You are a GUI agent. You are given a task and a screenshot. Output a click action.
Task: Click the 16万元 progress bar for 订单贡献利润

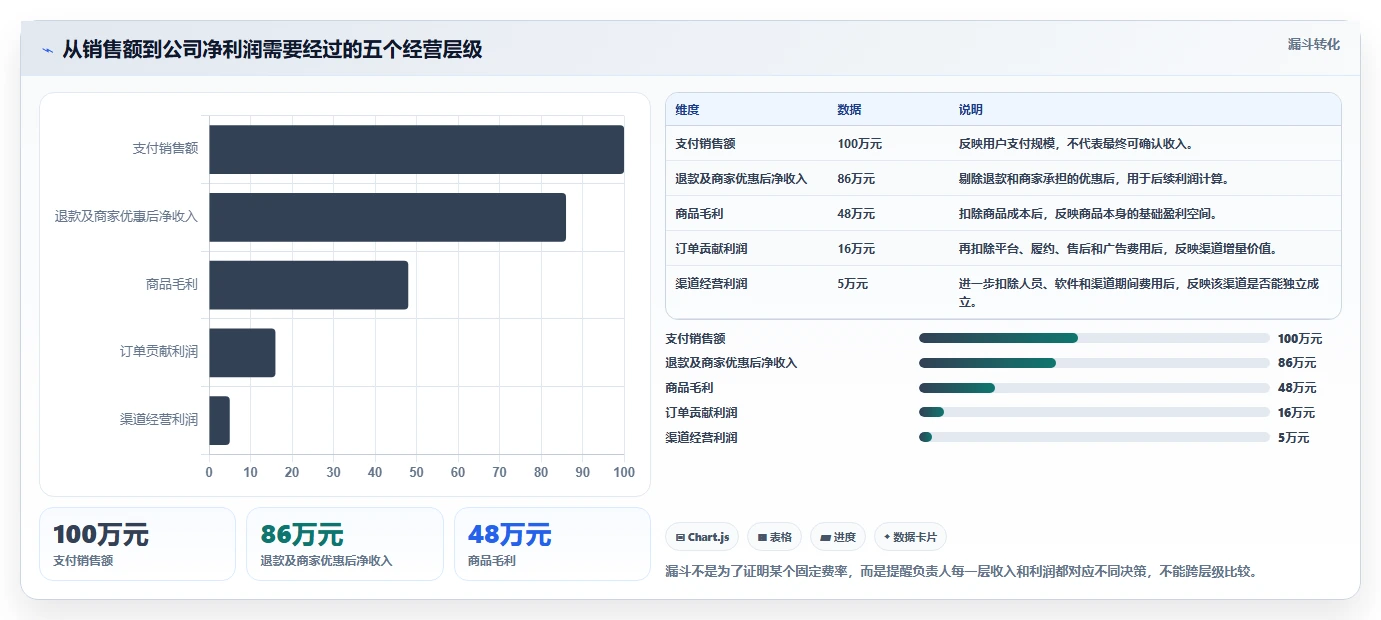point(1094,412)
